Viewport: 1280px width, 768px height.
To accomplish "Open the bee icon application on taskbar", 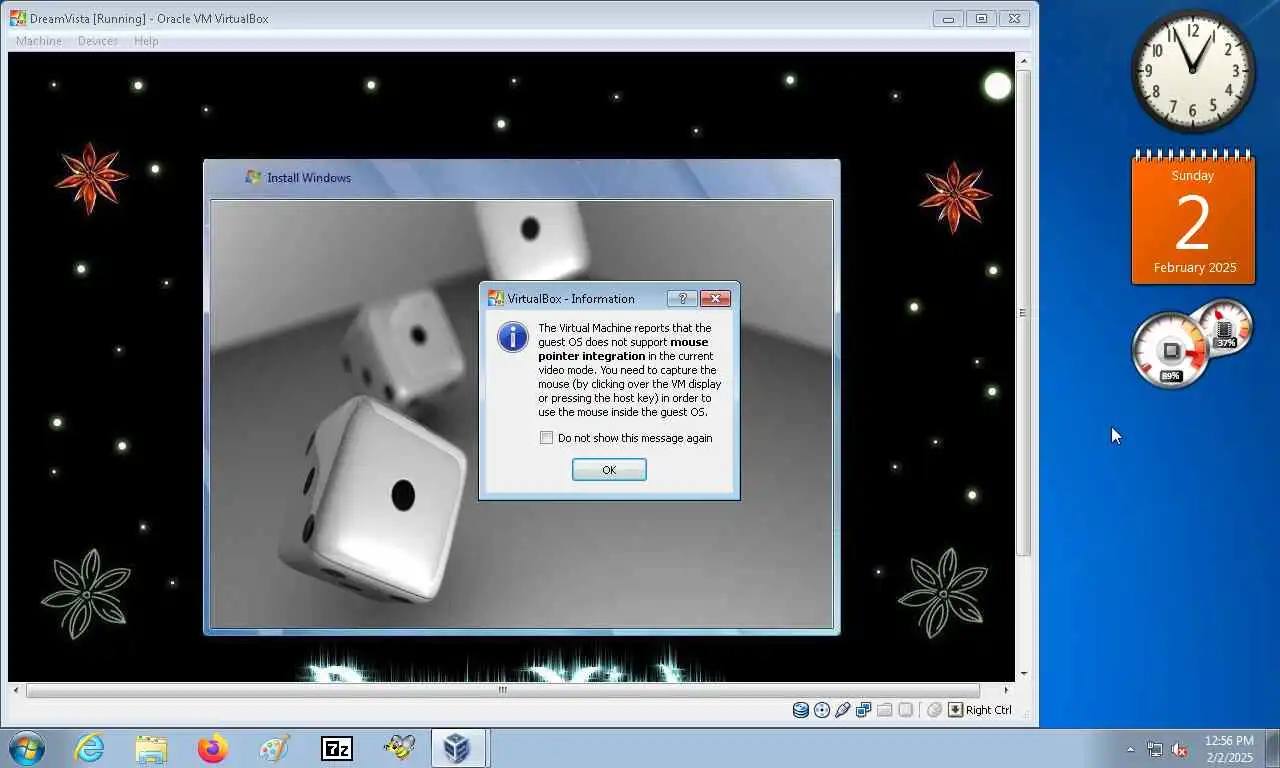I will point(399,748).
